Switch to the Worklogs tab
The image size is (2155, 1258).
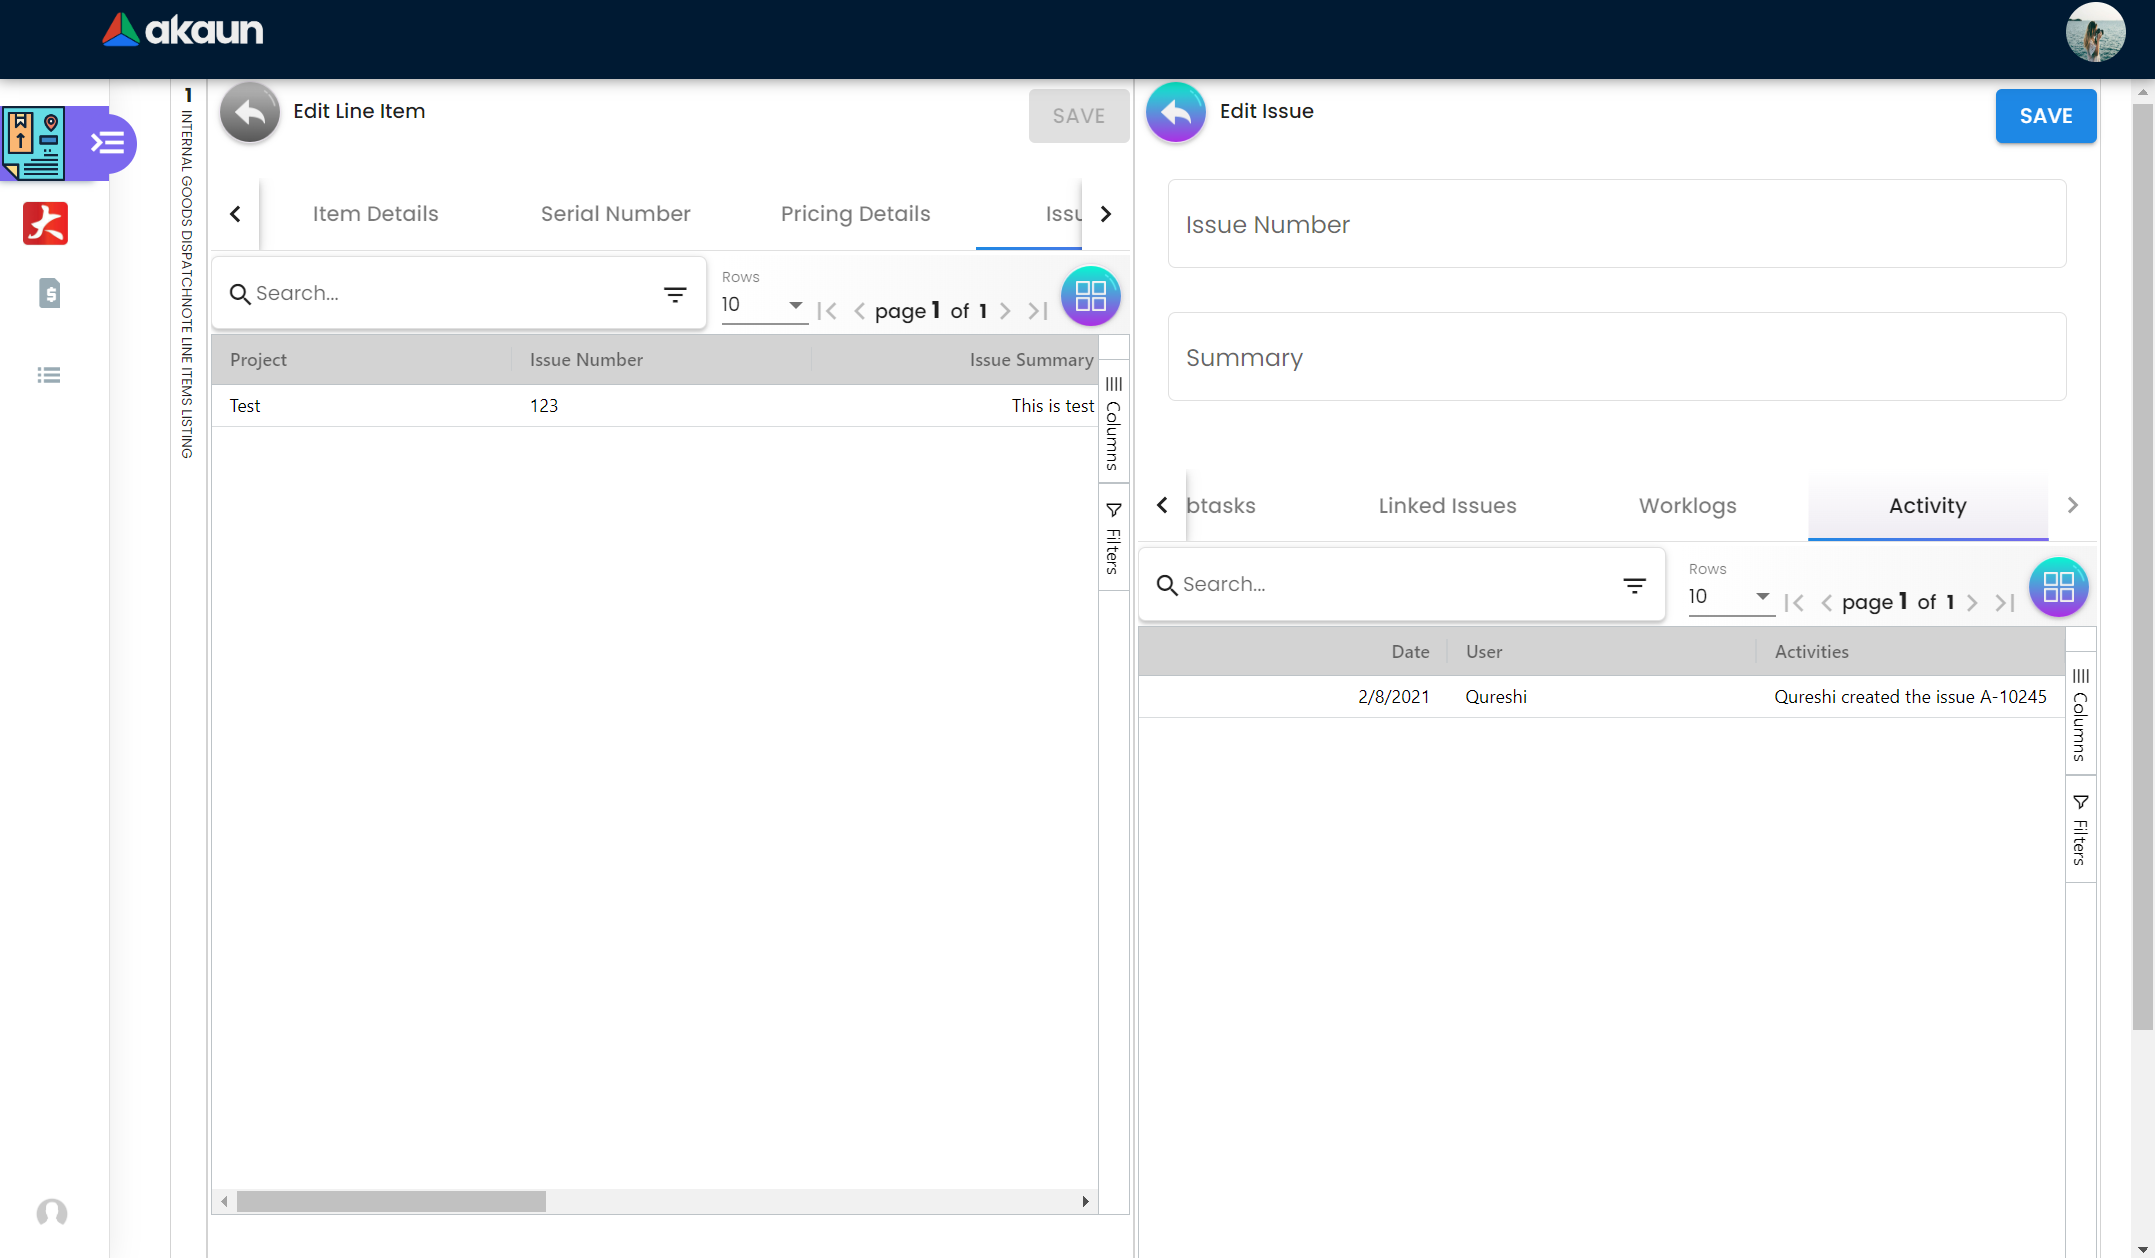click(x=1687, y=506)
